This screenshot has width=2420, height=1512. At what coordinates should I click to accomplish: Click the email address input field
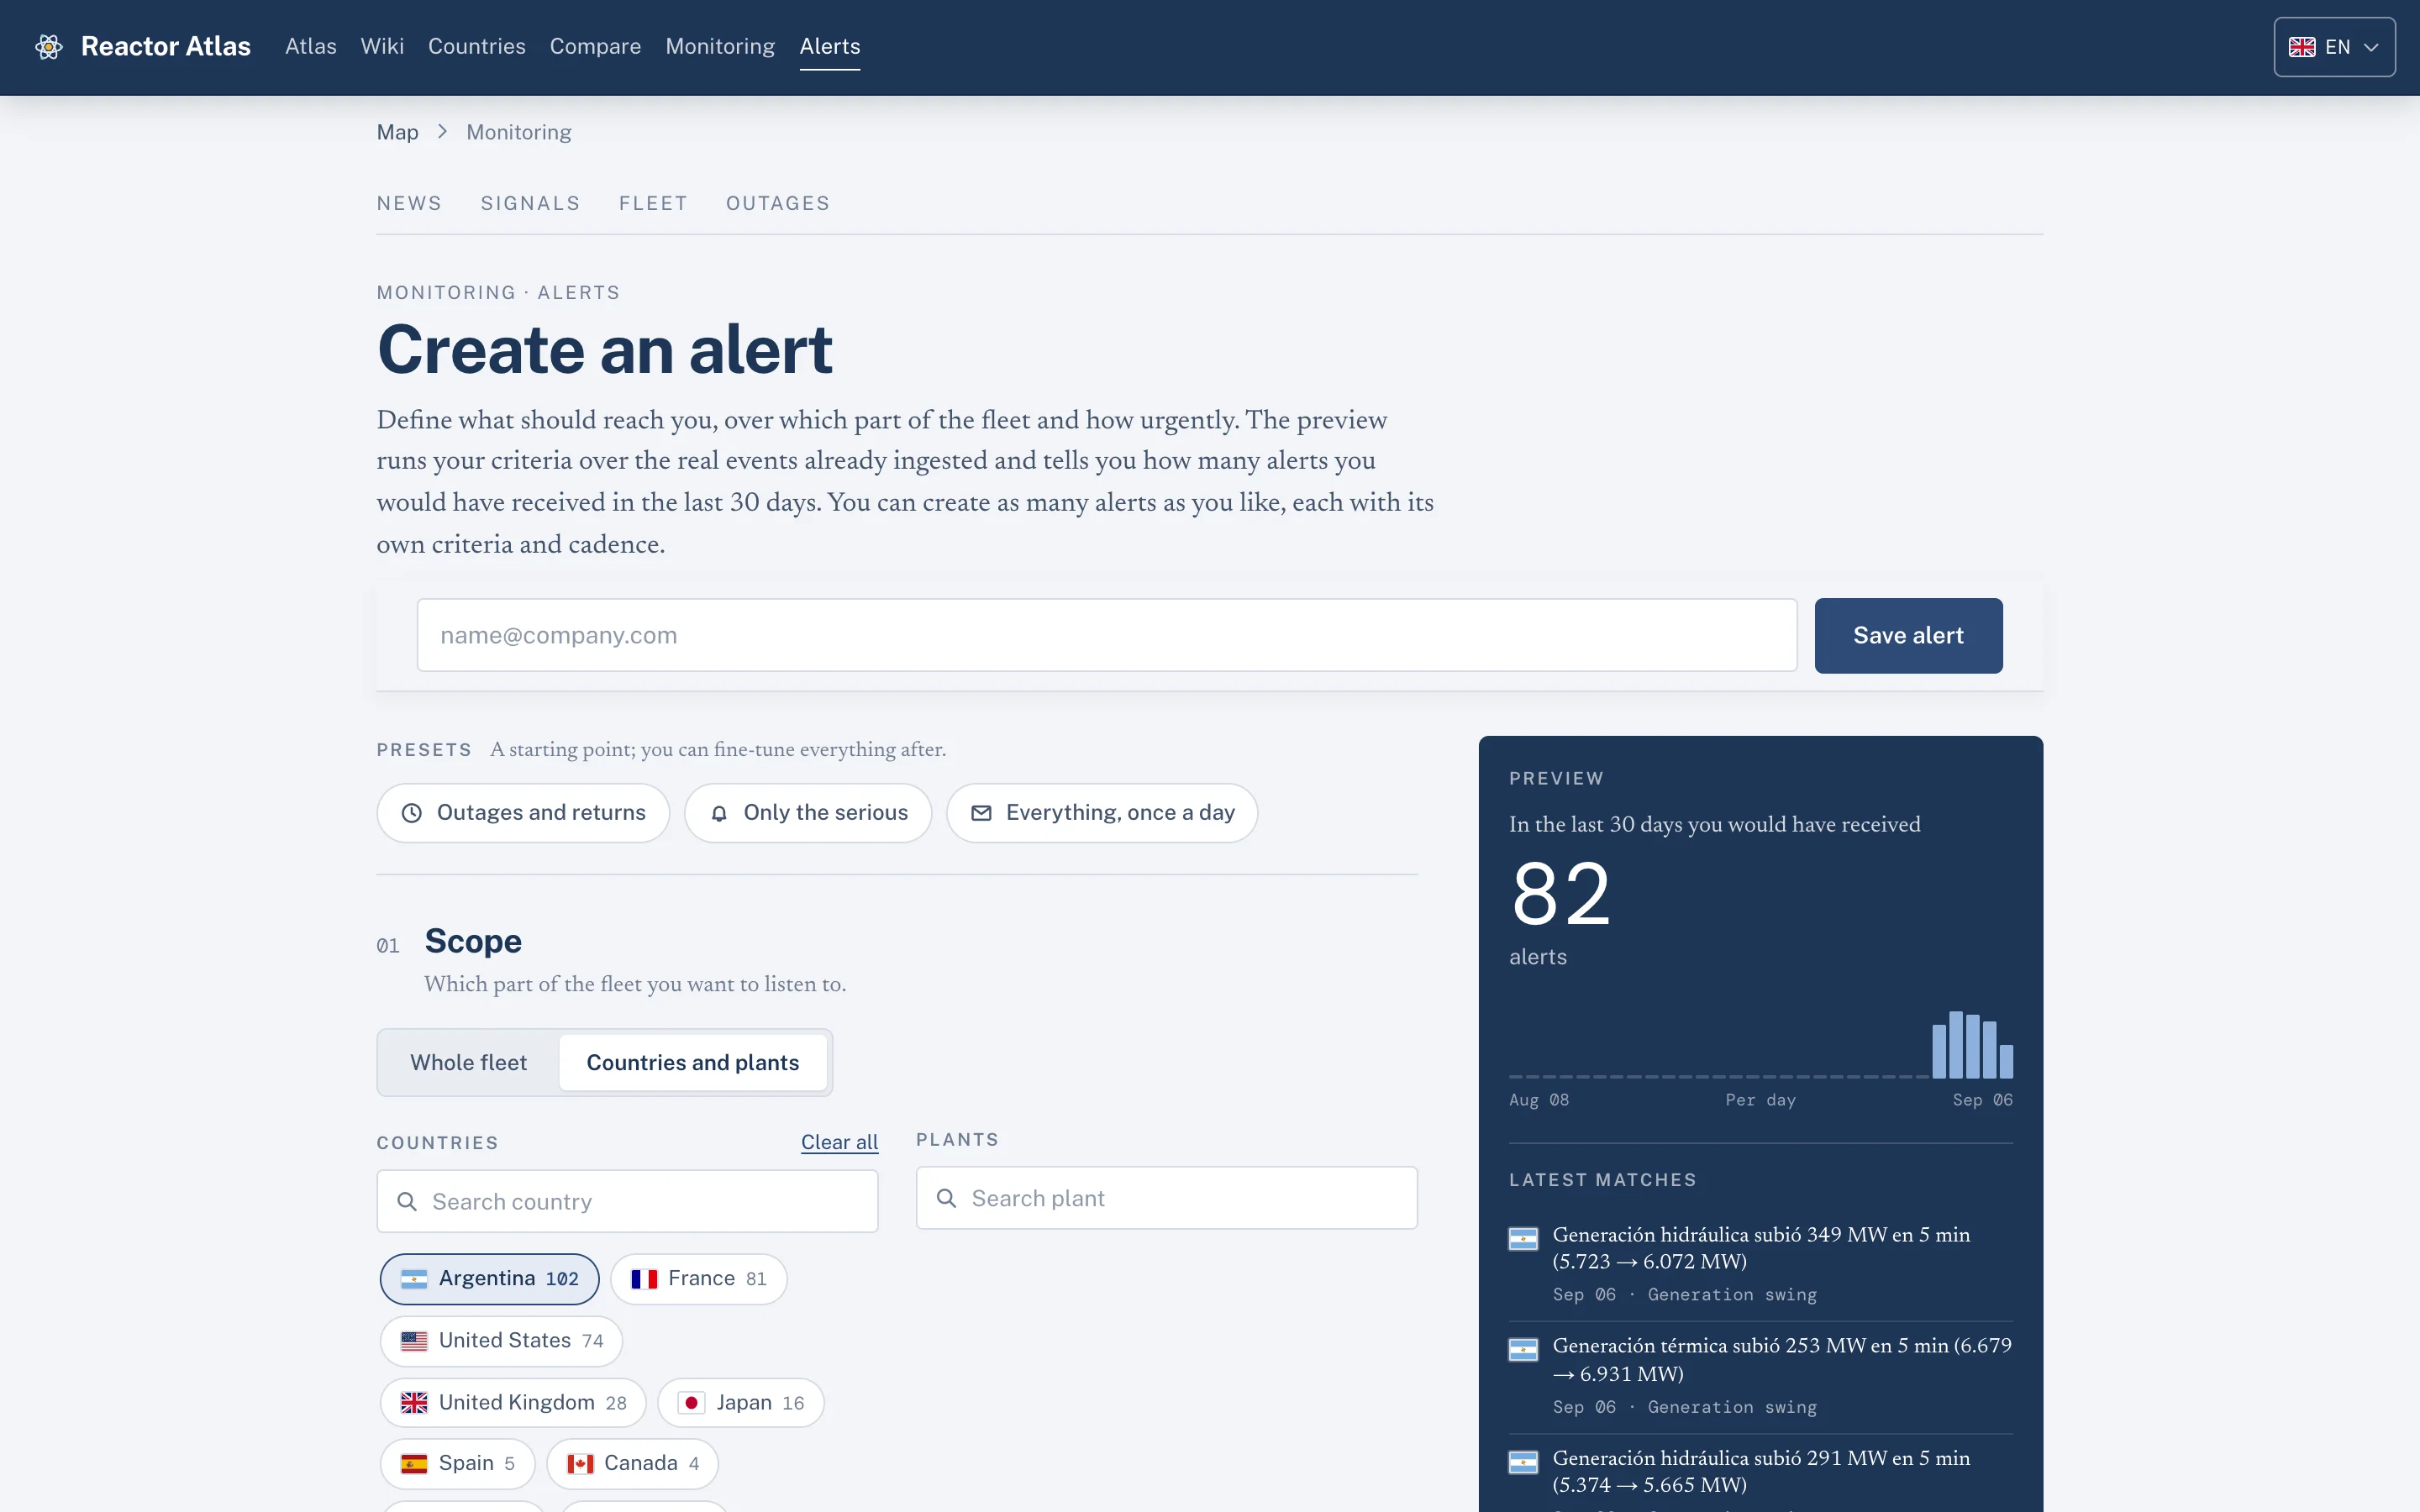point(1107,635)
